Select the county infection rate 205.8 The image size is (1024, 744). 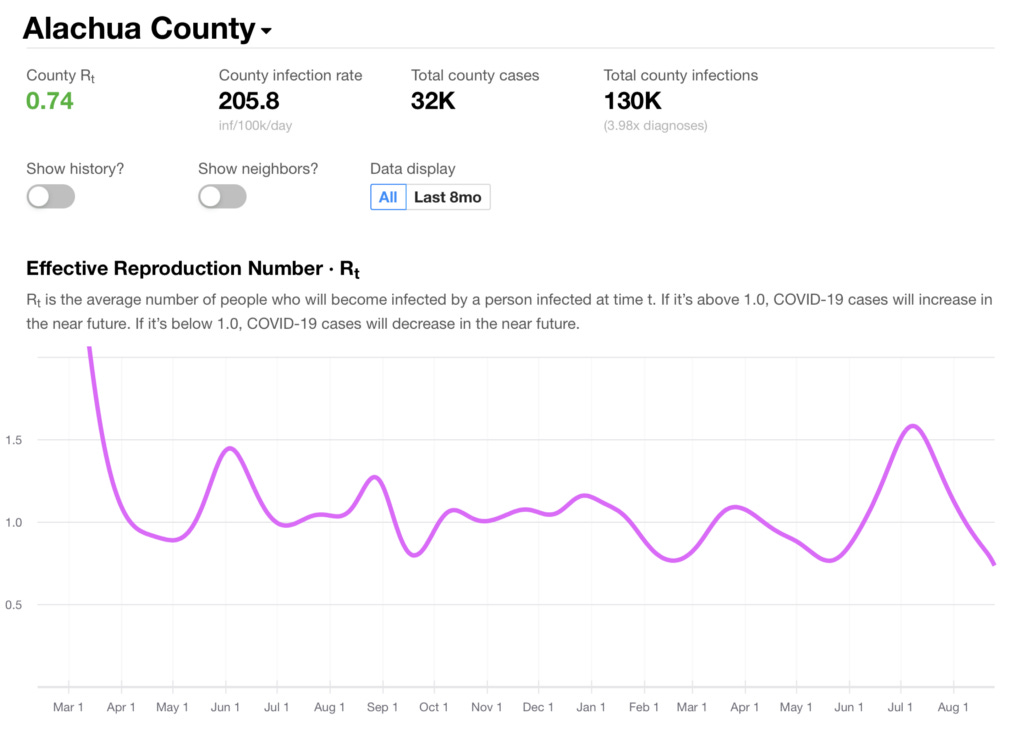click(x=248, y=101)
